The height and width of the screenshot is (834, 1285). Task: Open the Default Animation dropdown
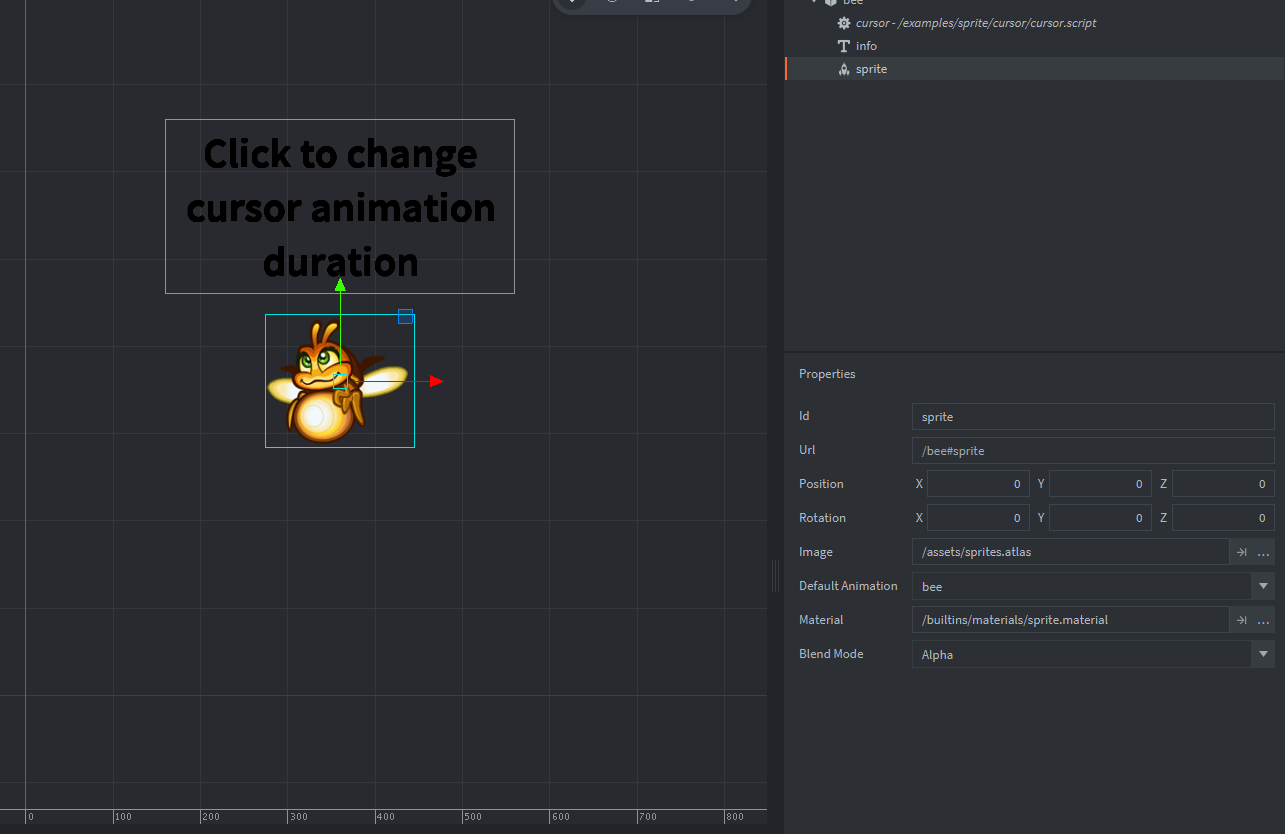(x=1093, y=586)
